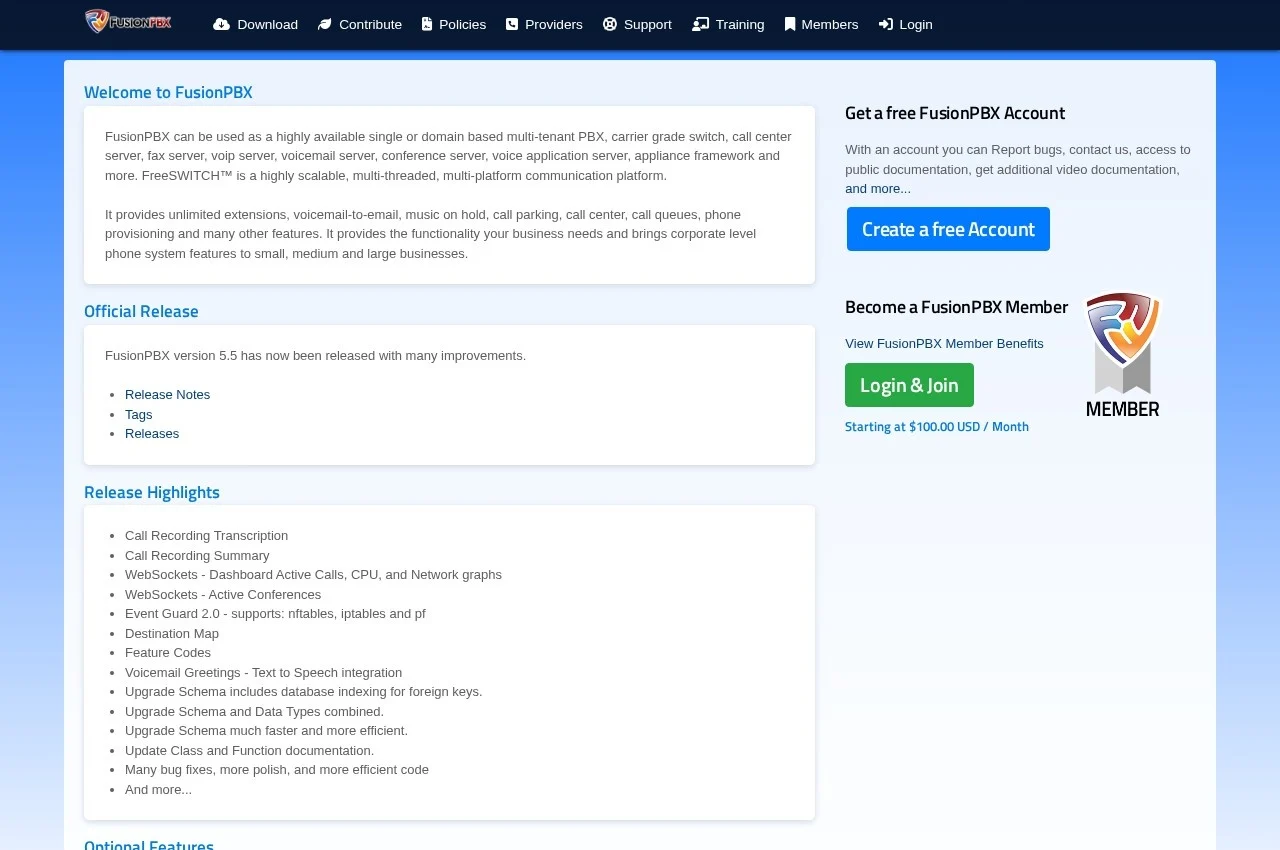Viewport: 1280px width, 850px height.
Task: Click the Login arrow icon
Action: coord(886,24)
